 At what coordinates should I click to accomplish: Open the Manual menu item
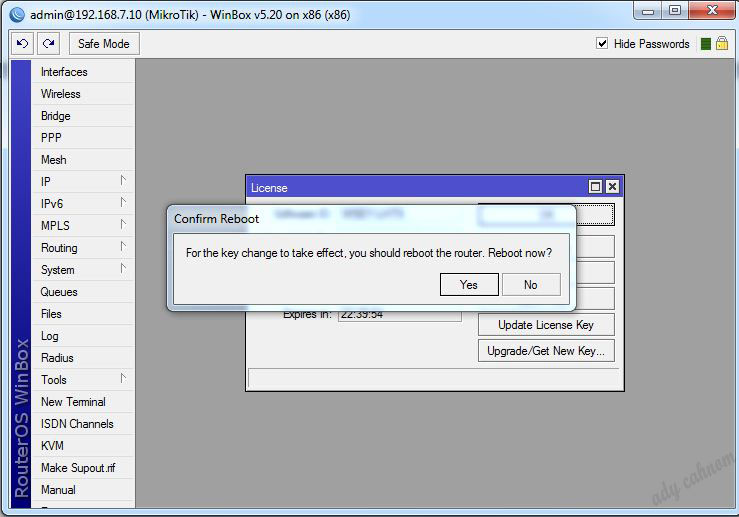click(x=83, y=490)
